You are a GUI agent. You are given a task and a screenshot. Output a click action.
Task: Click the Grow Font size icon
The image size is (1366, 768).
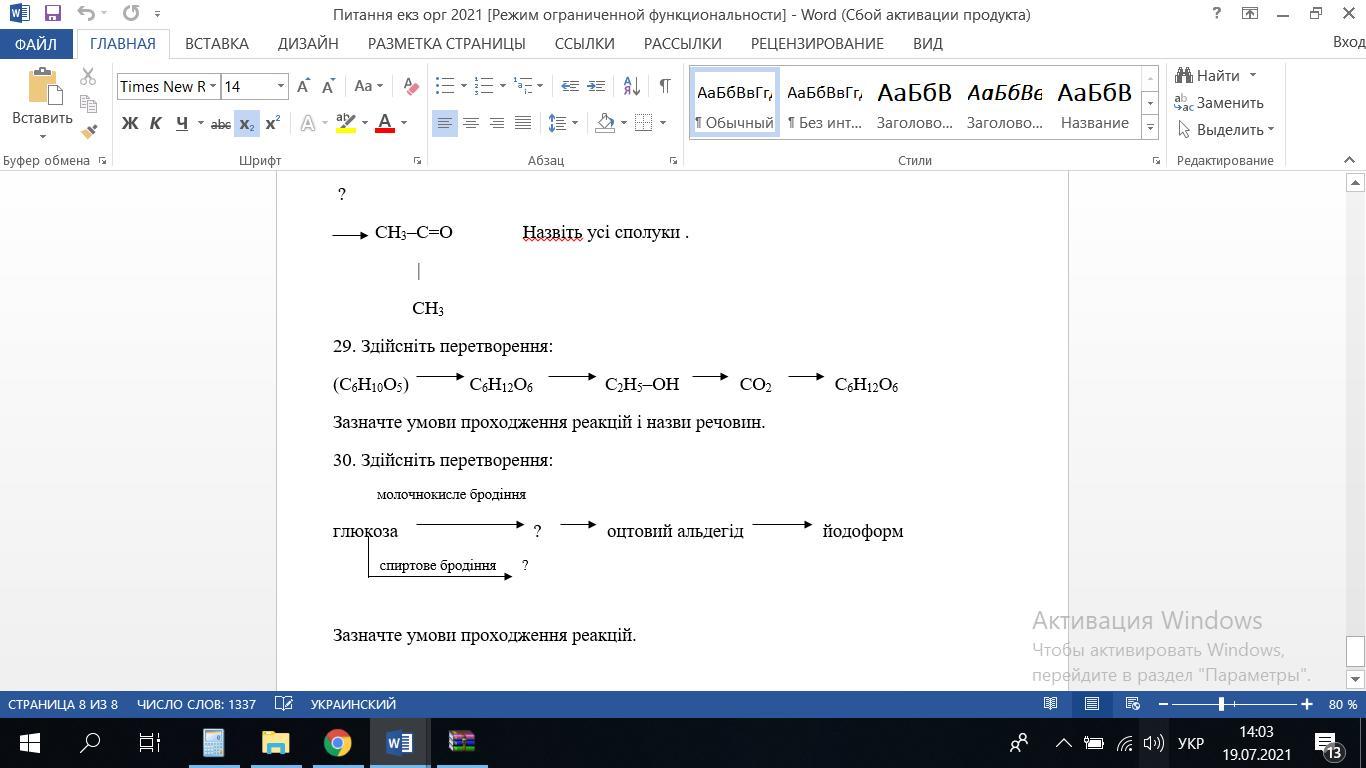[x=303, y=86]
